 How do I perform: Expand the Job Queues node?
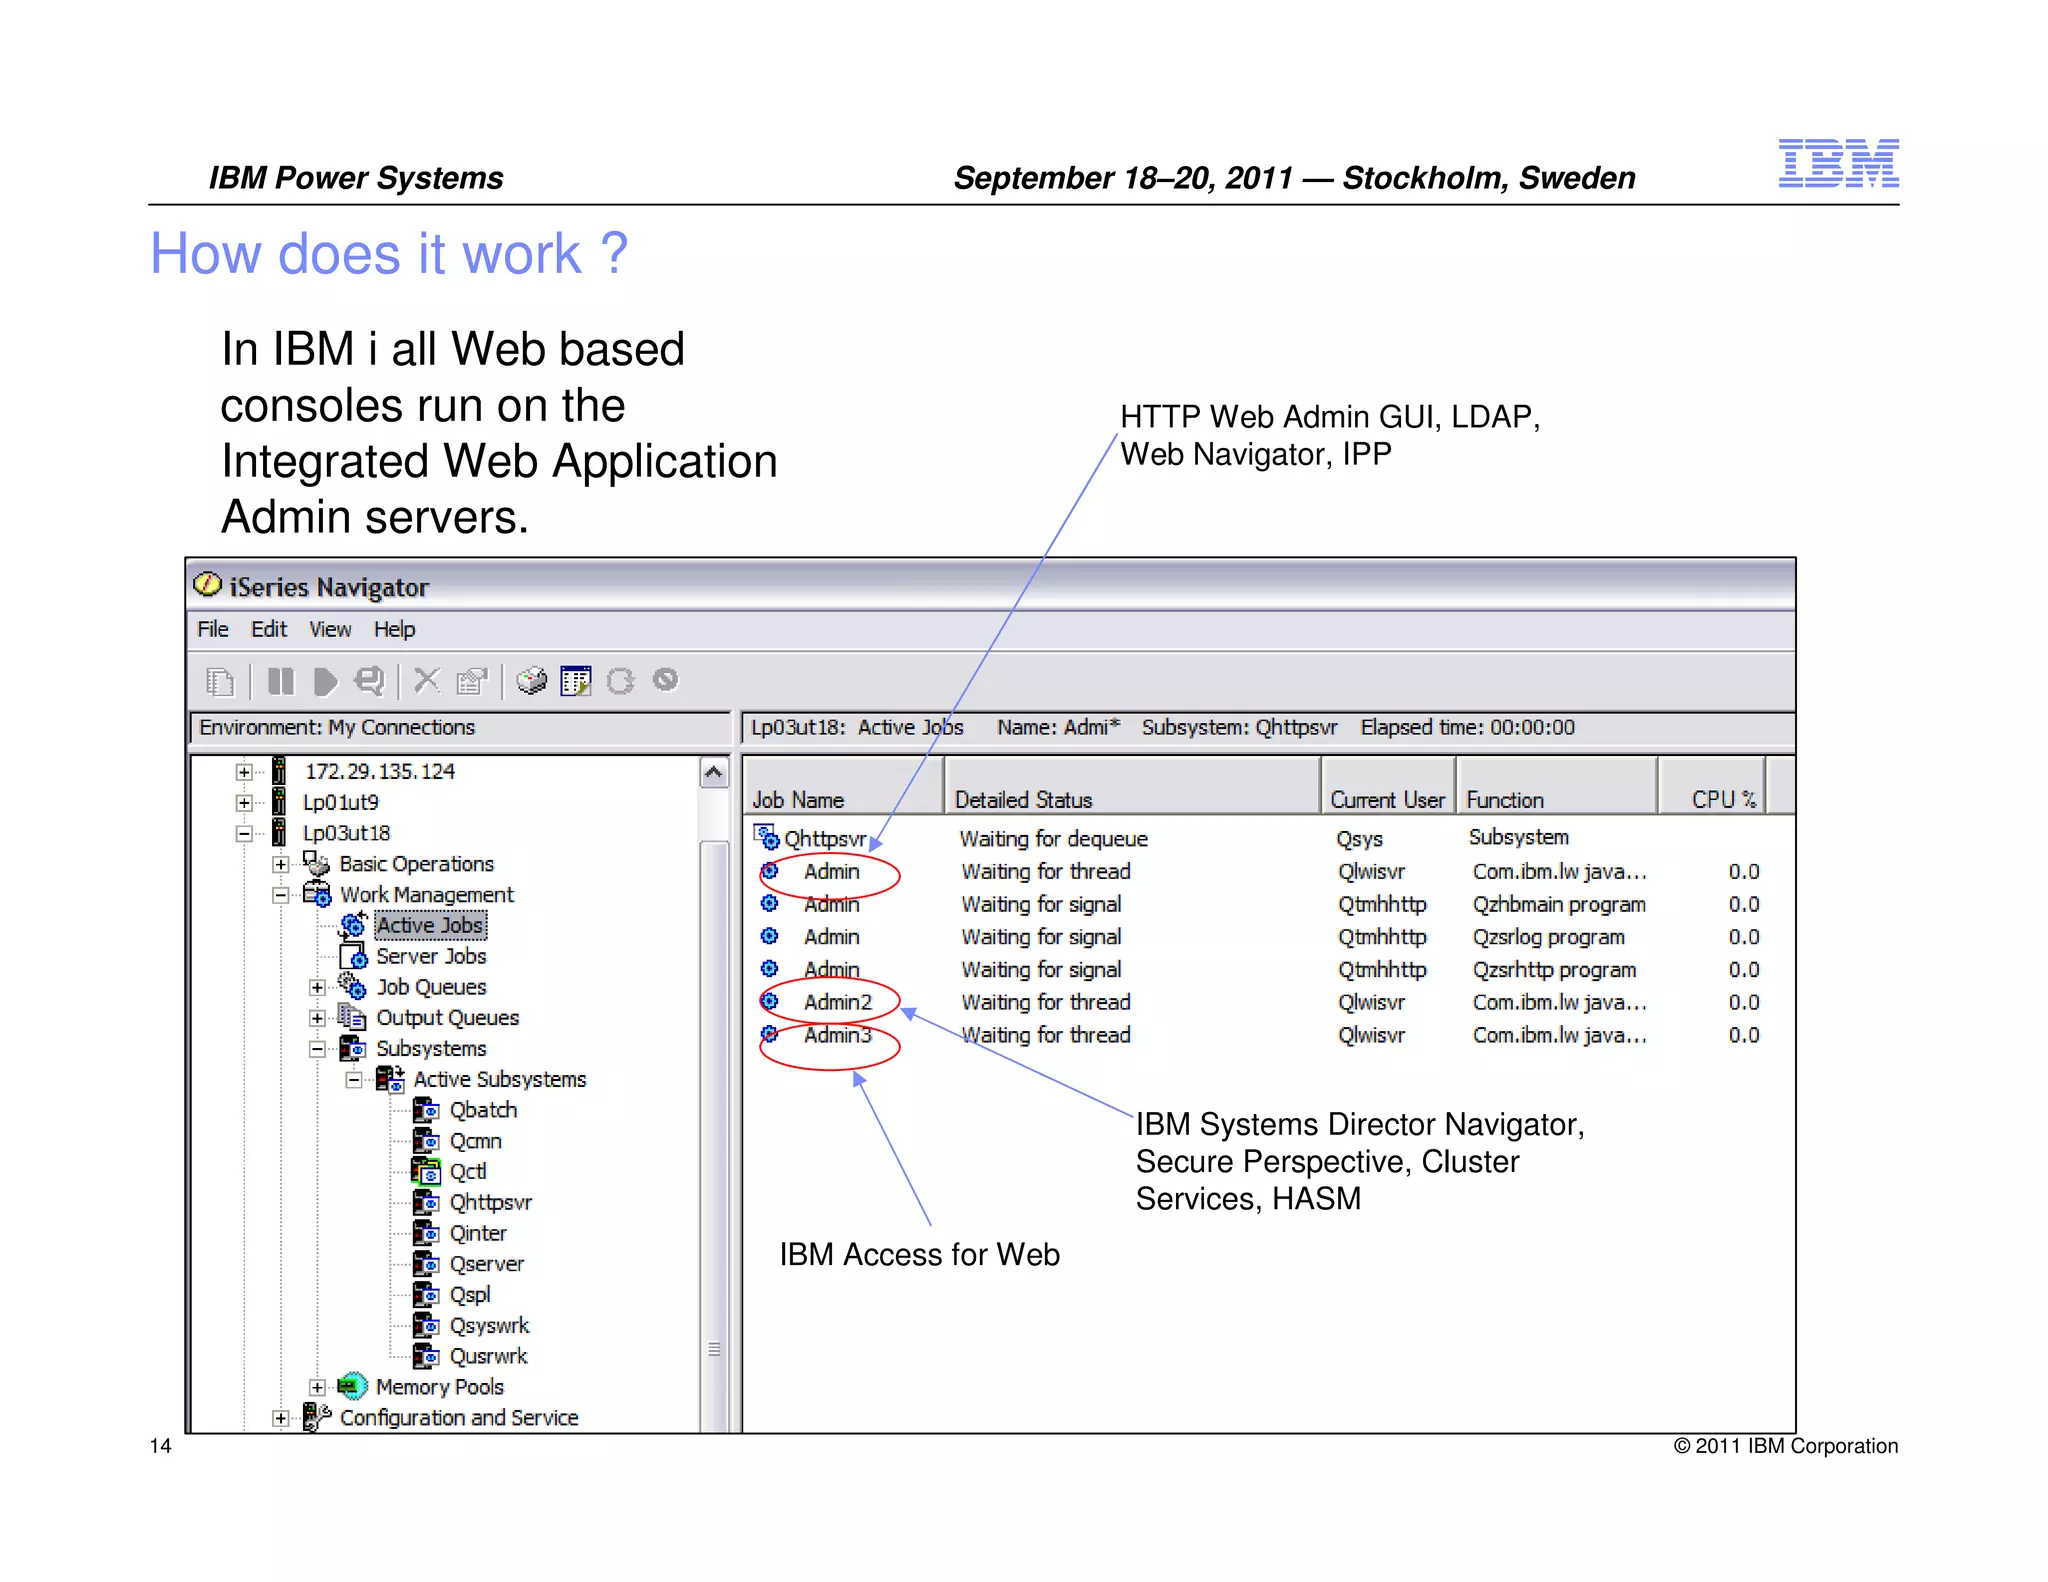pos(317,987)
